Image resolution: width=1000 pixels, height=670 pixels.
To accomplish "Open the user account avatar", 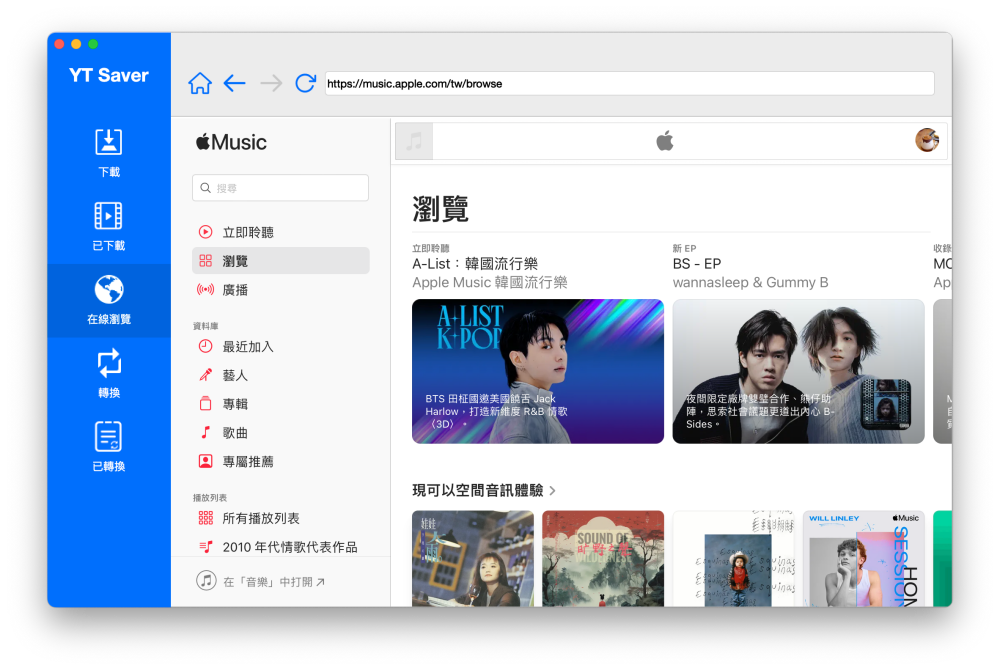I will coord(927,140).
